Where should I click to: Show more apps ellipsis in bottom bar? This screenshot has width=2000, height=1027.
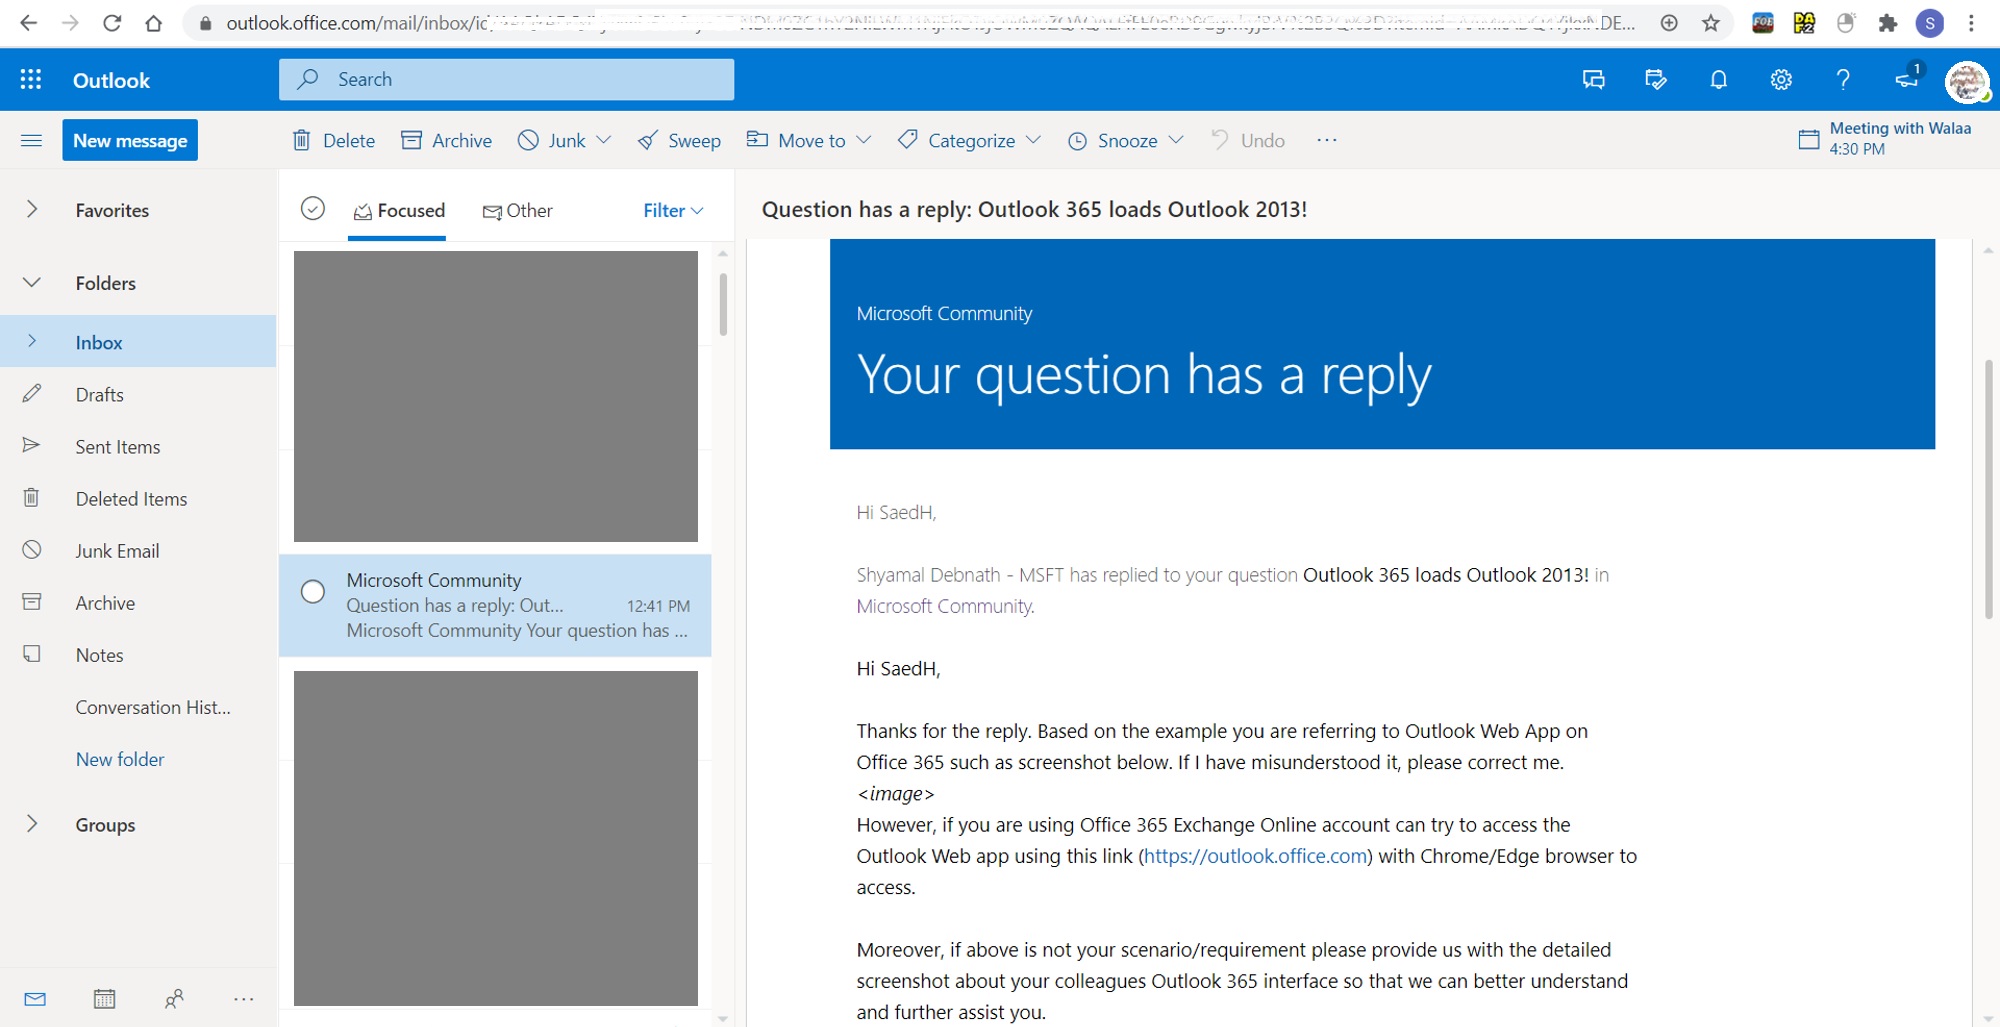pos(244,999)
